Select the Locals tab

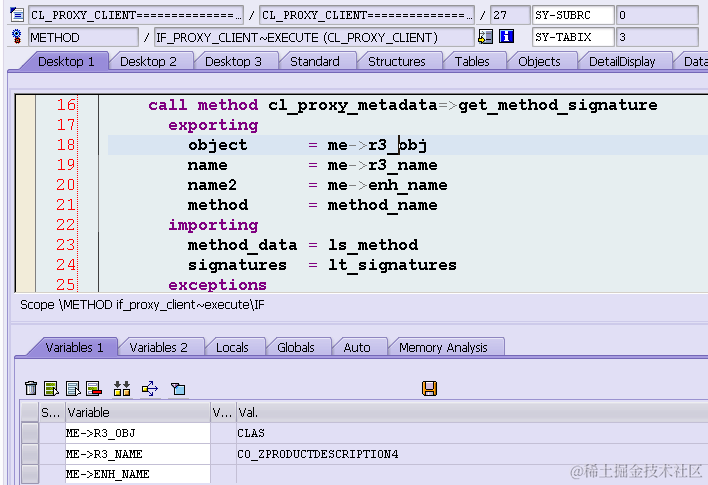[x=232, y=347]
